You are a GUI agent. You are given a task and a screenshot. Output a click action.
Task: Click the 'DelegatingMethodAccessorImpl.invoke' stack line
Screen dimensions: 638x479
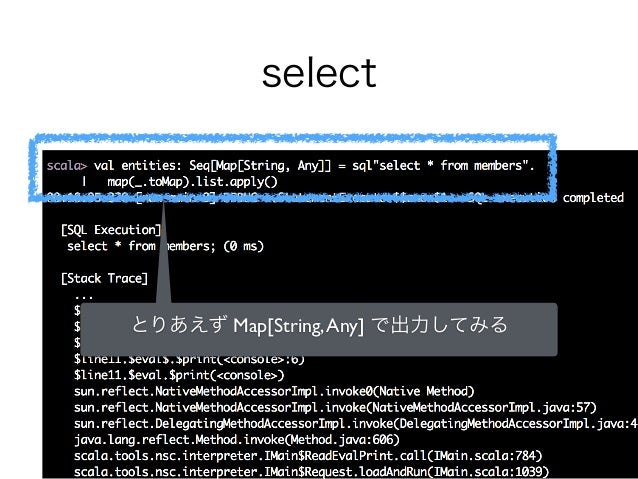tap(356, 424)
